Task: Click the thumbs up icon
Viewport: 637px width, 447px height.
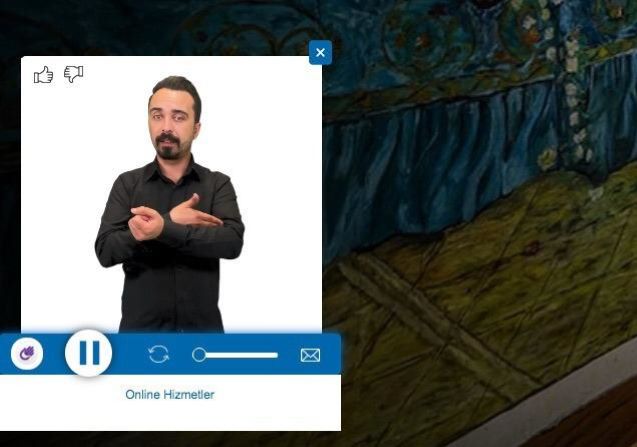Action: [43, 75]
